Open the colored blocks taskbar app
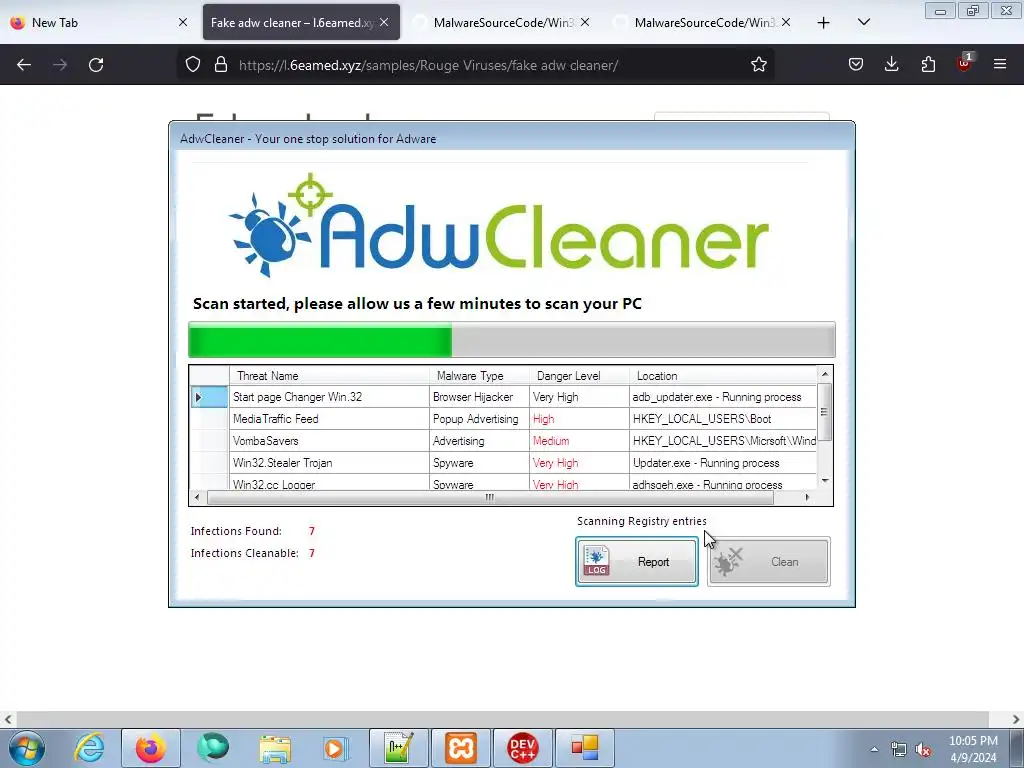Viewport: 1024px width, 768px height. click(x=584, y=748)
